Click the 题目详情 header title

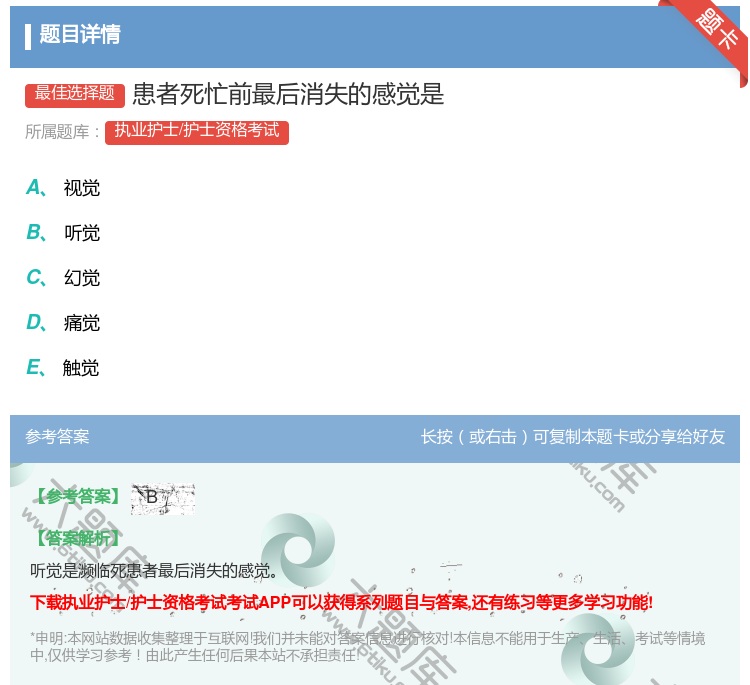click(80, 35)
